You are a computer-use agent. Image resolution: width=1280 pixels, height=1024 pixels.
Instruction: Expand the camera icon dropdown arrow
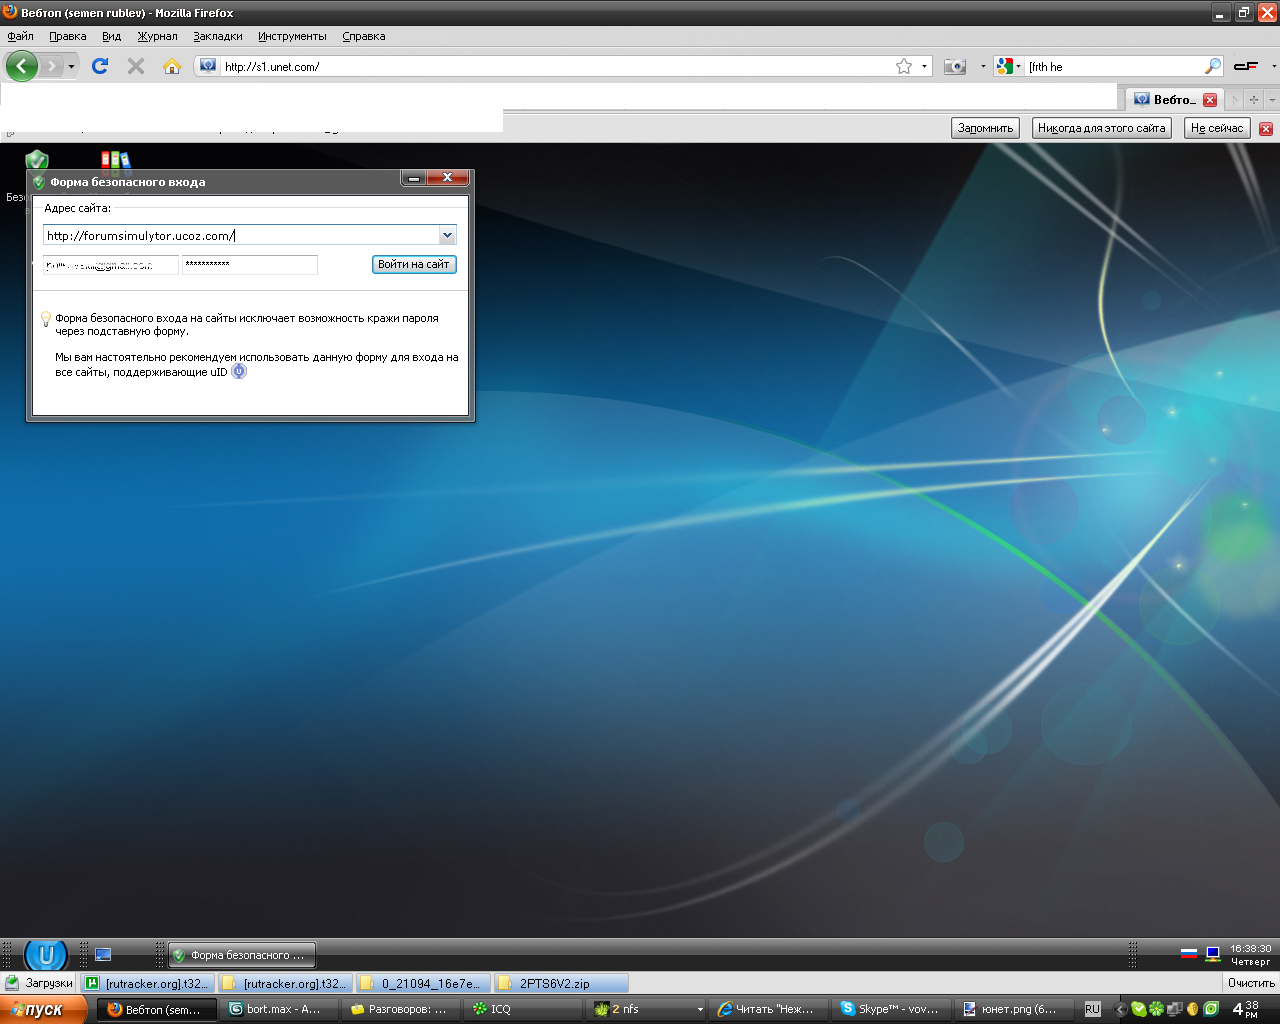point(983,66)
